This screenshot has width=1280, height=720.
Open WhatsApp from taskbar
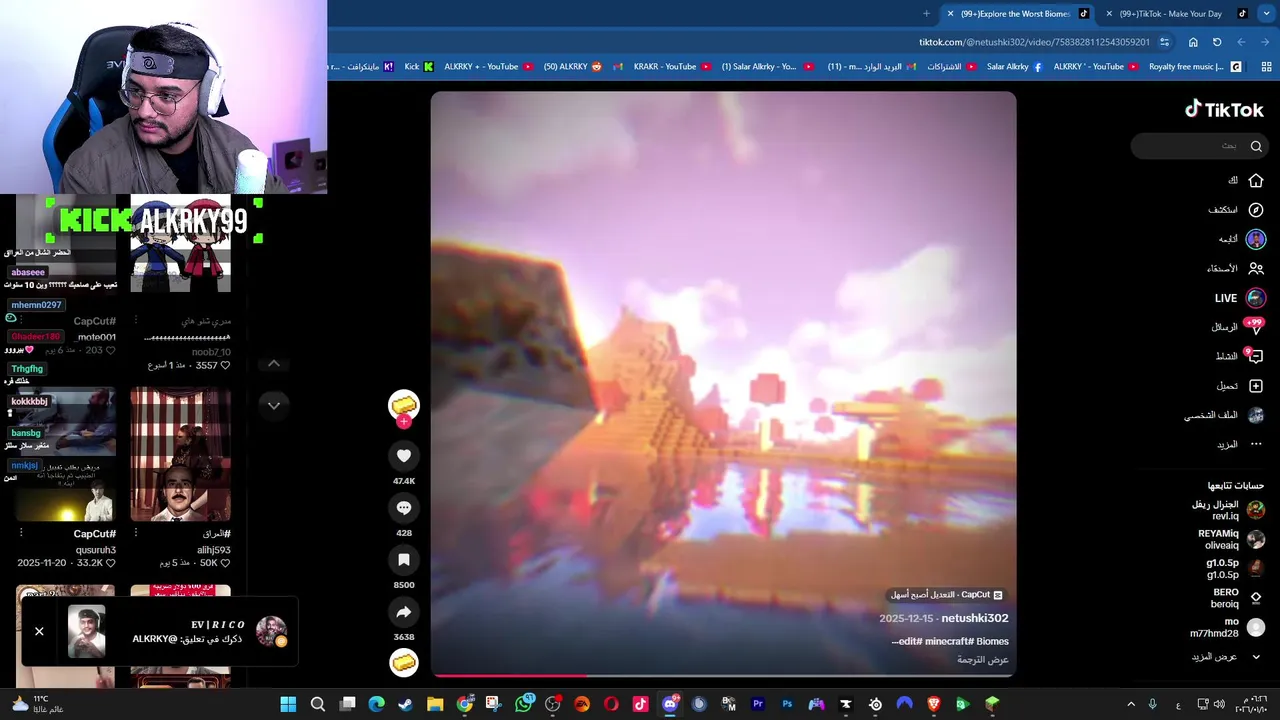[x=523, y=704]
